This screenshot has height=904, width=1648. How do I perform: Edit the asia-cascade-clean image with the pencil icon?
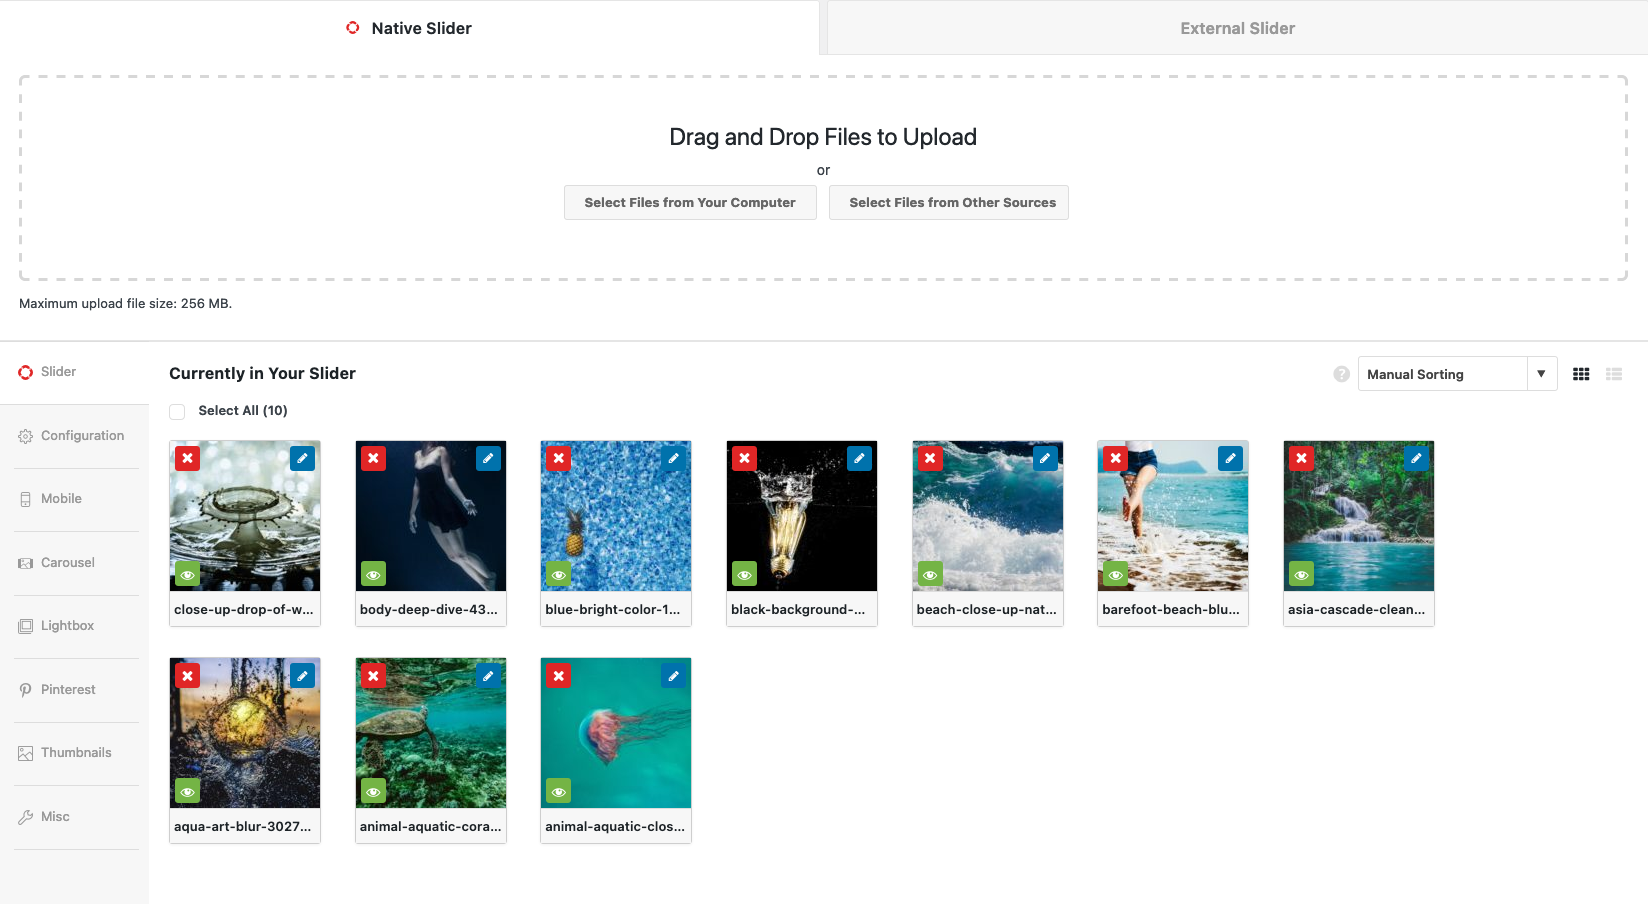click(1416, 458)
